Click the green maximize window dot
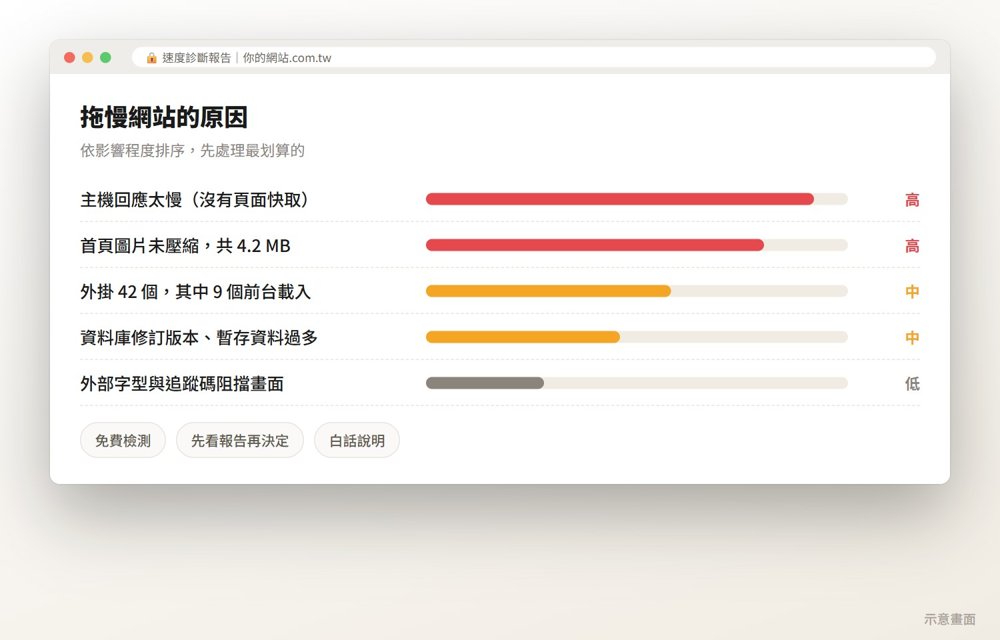1000x640 pixels. (105, 57)
